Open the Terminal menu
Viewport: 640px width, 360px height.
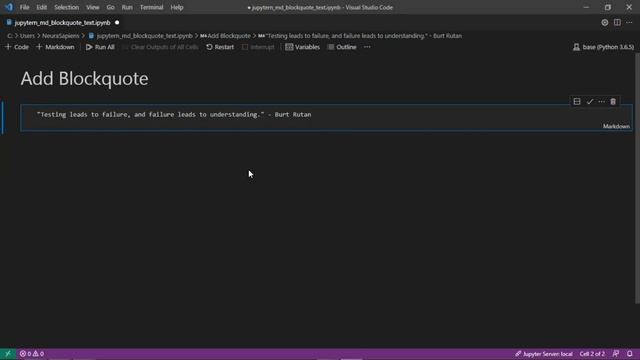[x=151, y=7]
